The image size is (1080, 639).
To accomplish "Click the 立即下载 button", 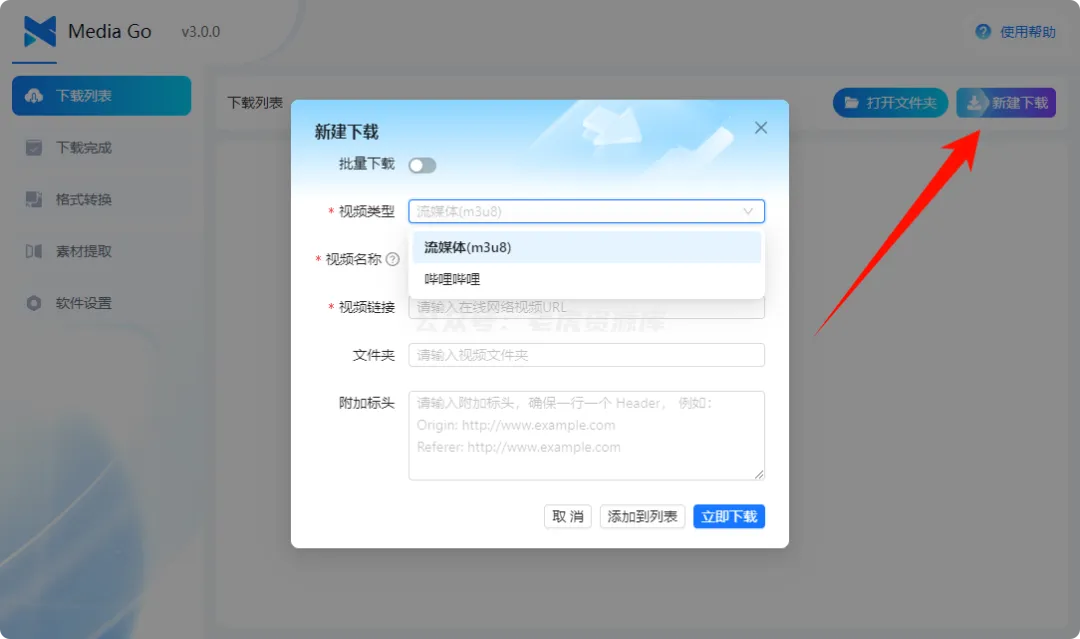I will tap(729, 516).
